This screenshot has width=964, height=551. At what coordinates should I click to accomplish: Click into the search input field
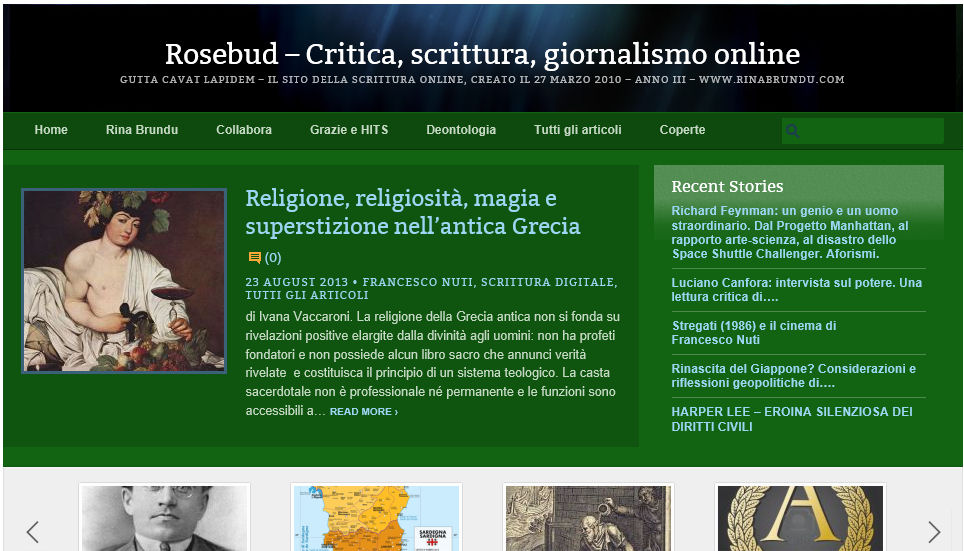(870, 131)
